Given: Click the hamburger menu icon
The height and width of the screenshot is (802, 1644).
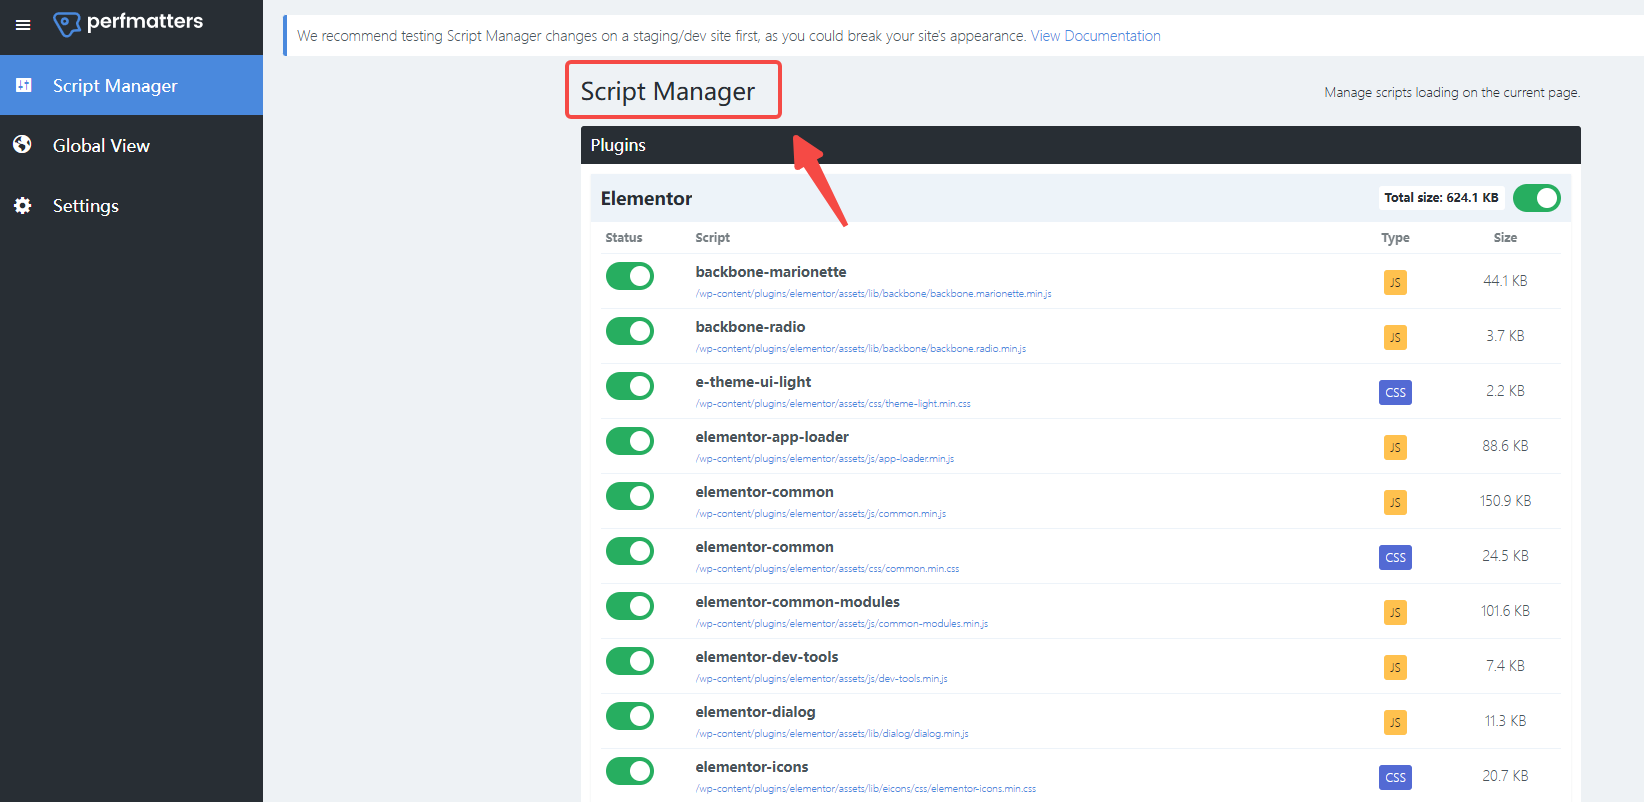Looking at the screenshot, I should (x=23, y=25).
